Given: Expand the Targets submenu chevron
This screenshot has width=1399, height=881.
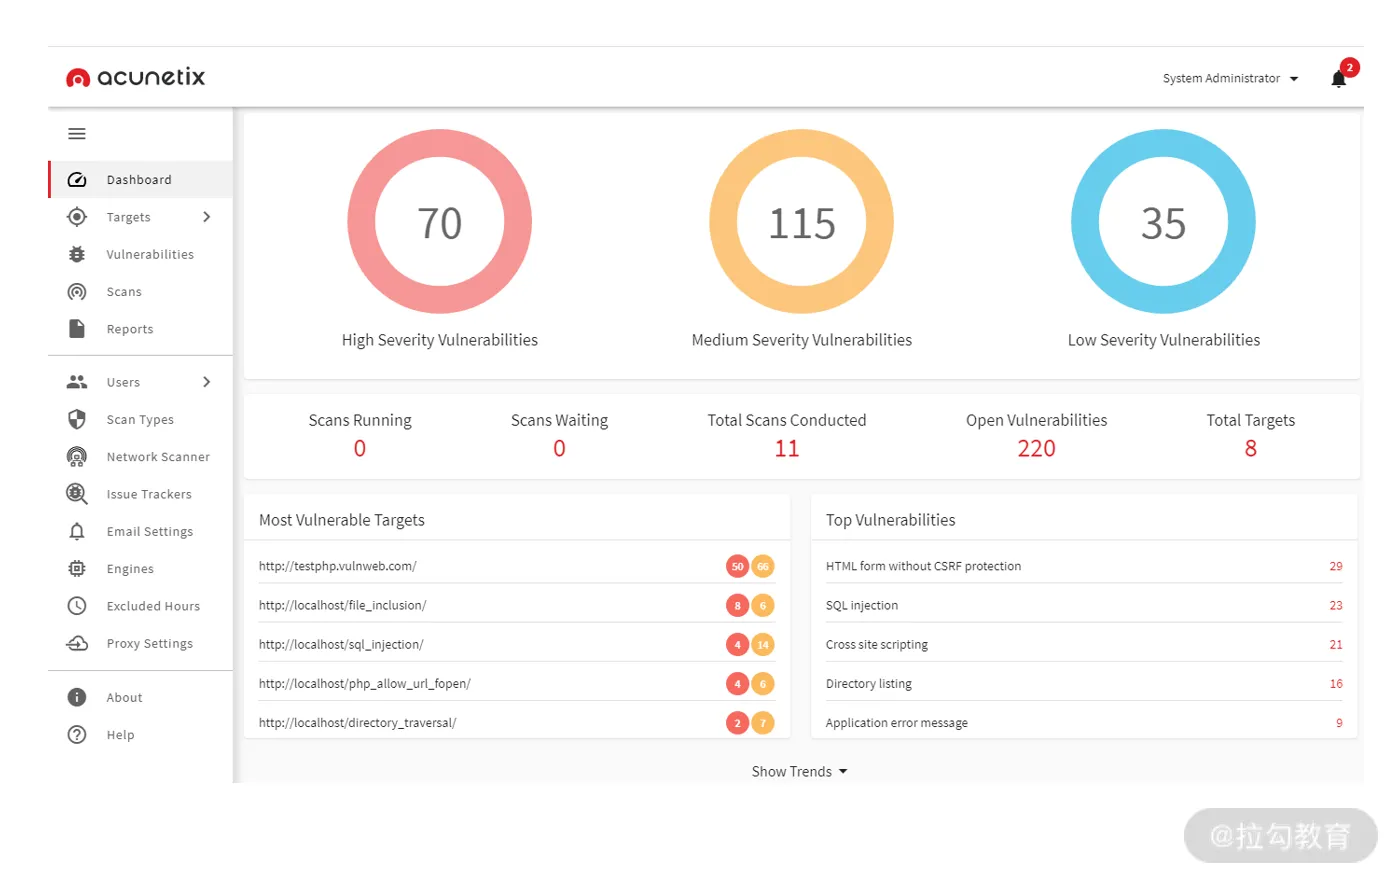Looking at the screenshot, I should click(x=207, y=217).
